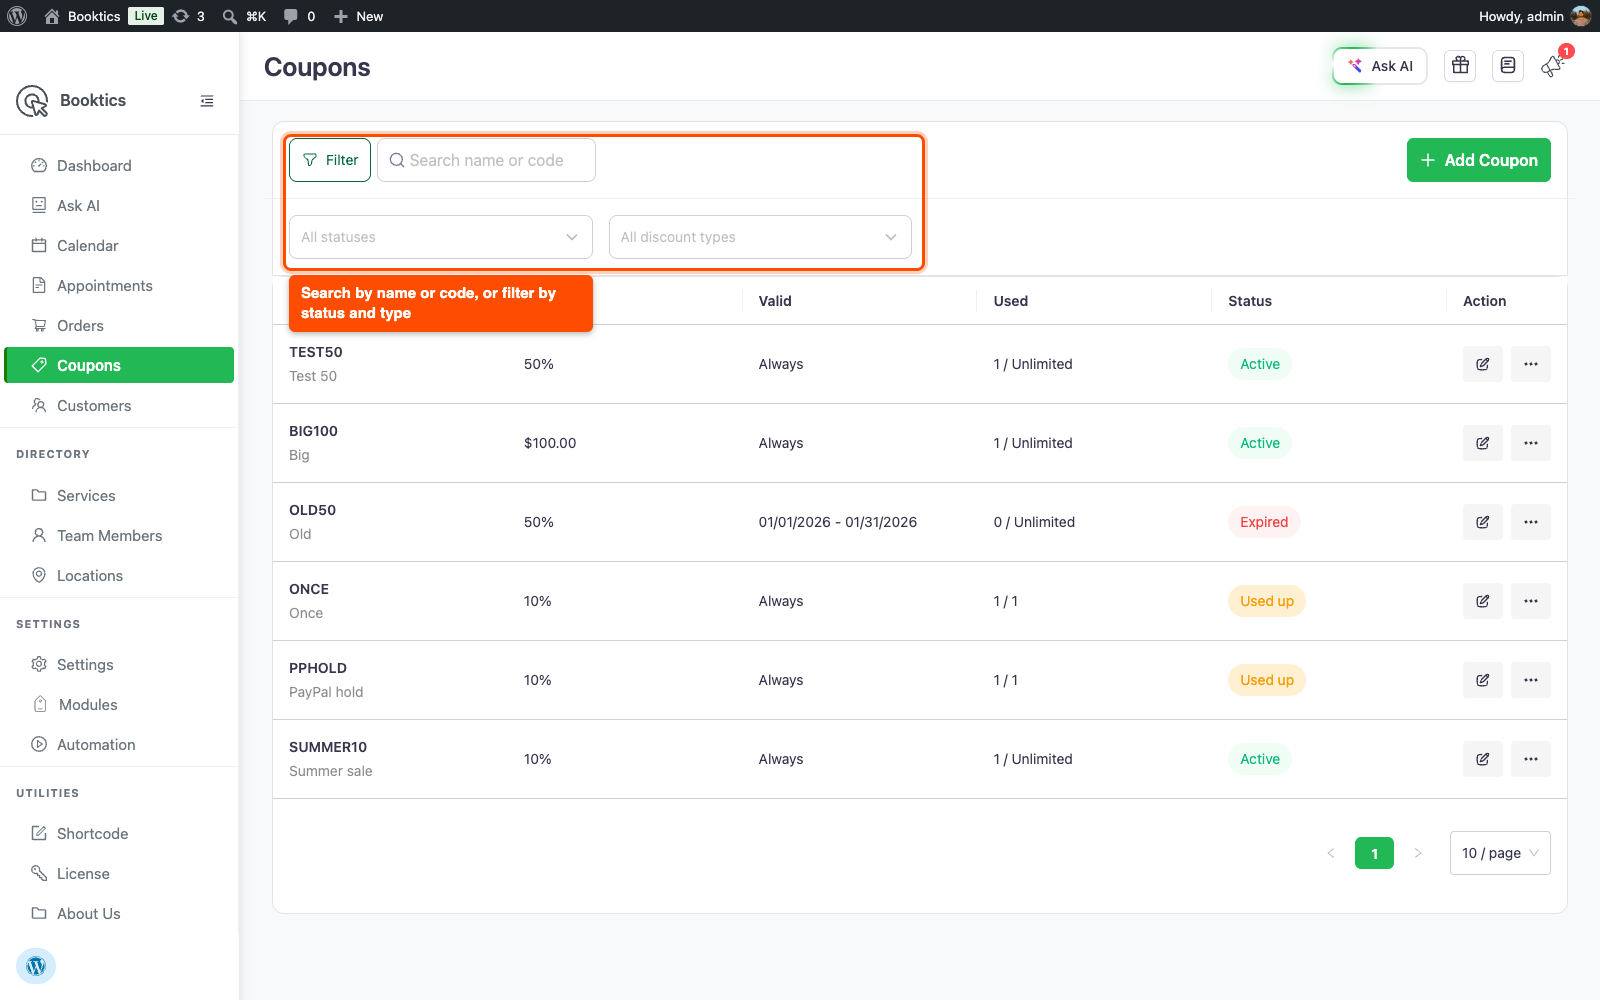Click New in the admin bar

[x=358, y=16]
